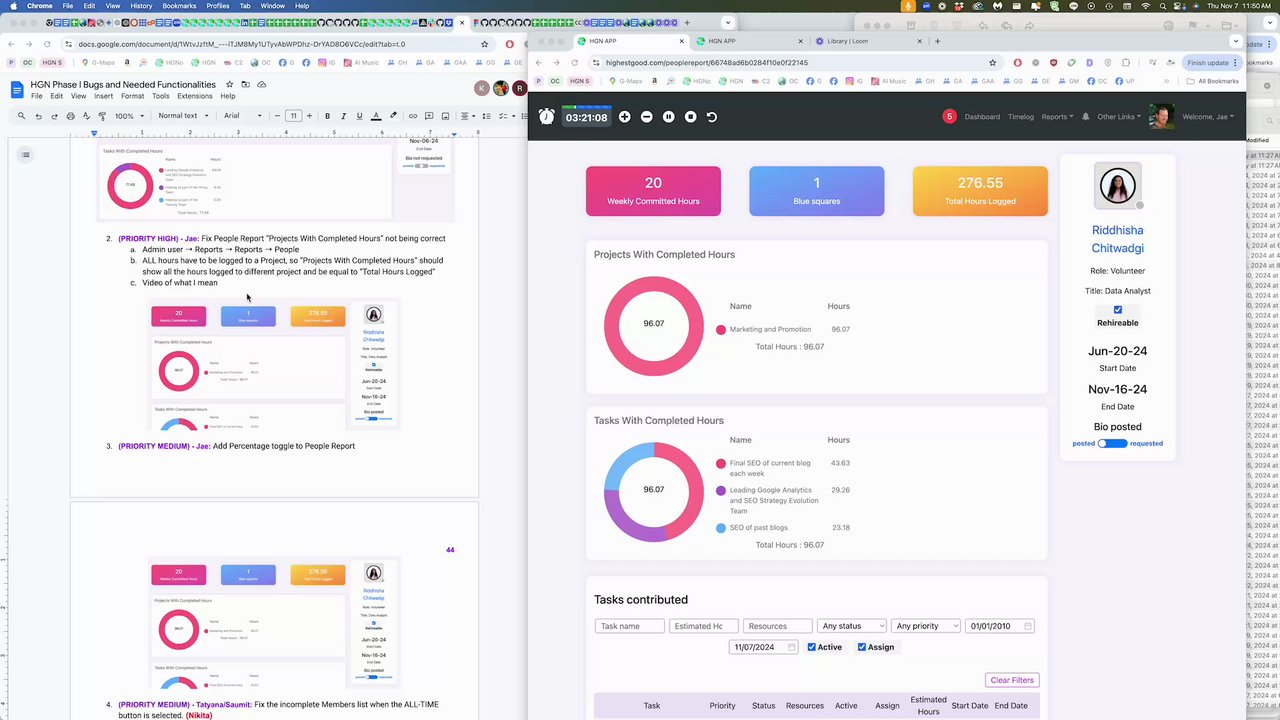Click the alarm clock timer icon

click(546, 116)
